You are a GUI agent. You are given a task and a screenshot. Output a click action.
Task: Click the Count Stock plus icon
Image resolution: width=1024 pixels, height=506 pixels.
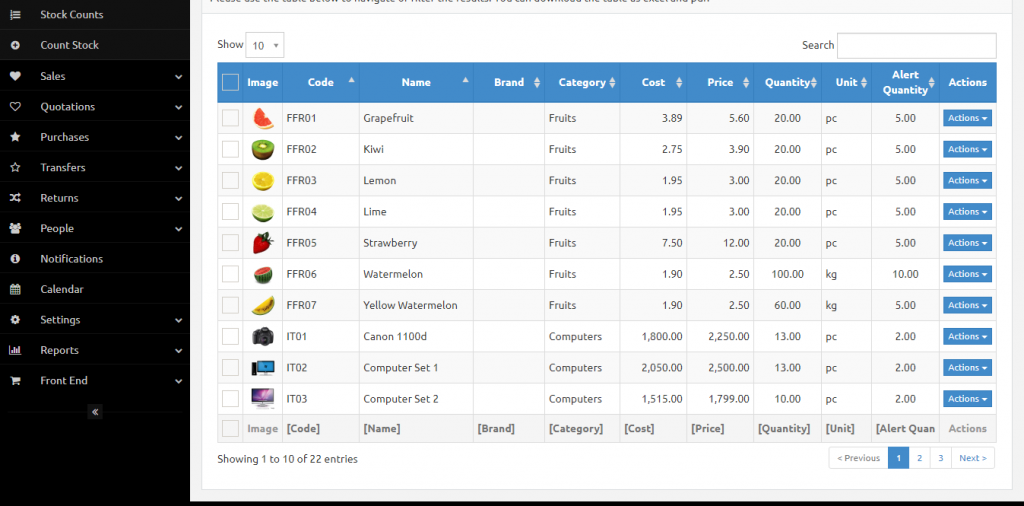[x=15, y=45]
